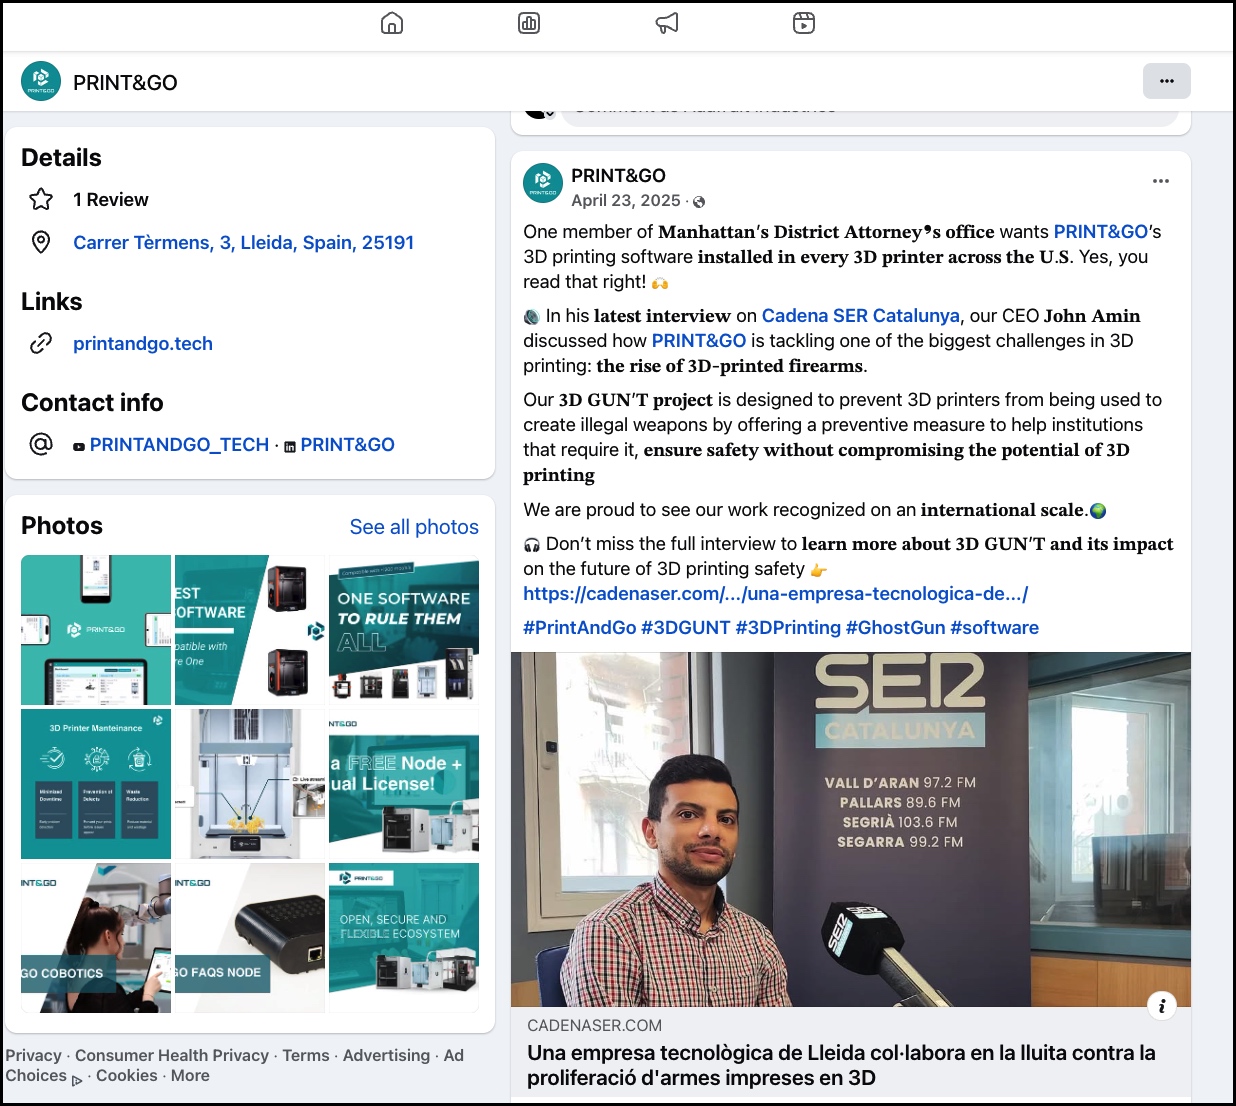Expand the More footer menu

point(190,1075)
